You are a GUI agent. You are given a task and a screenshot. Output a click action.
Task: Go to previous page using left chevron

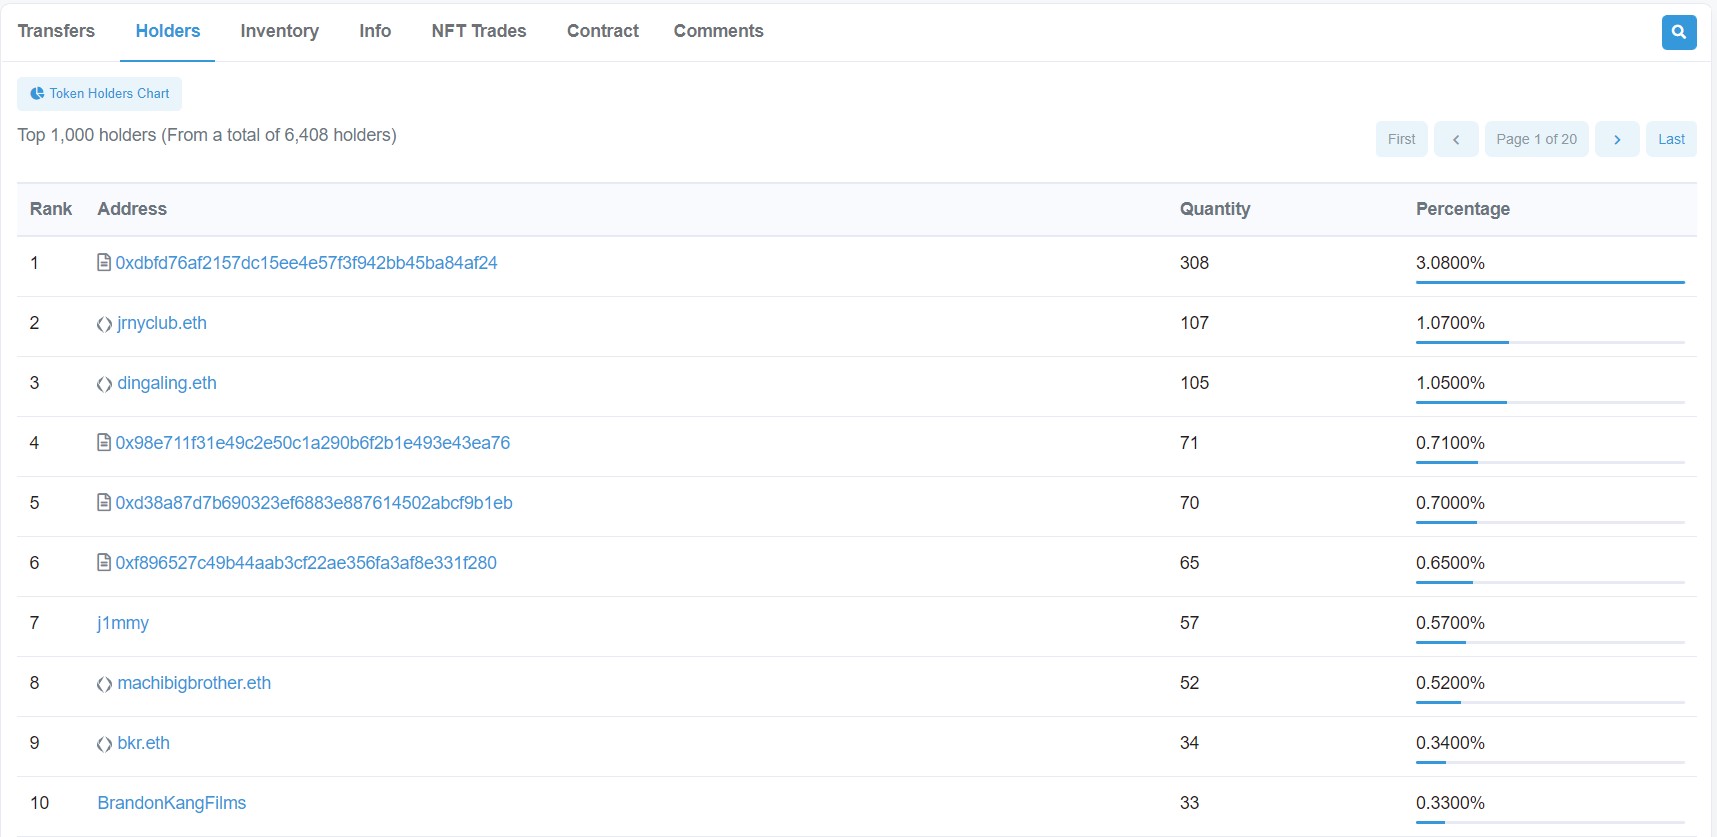1455,139
